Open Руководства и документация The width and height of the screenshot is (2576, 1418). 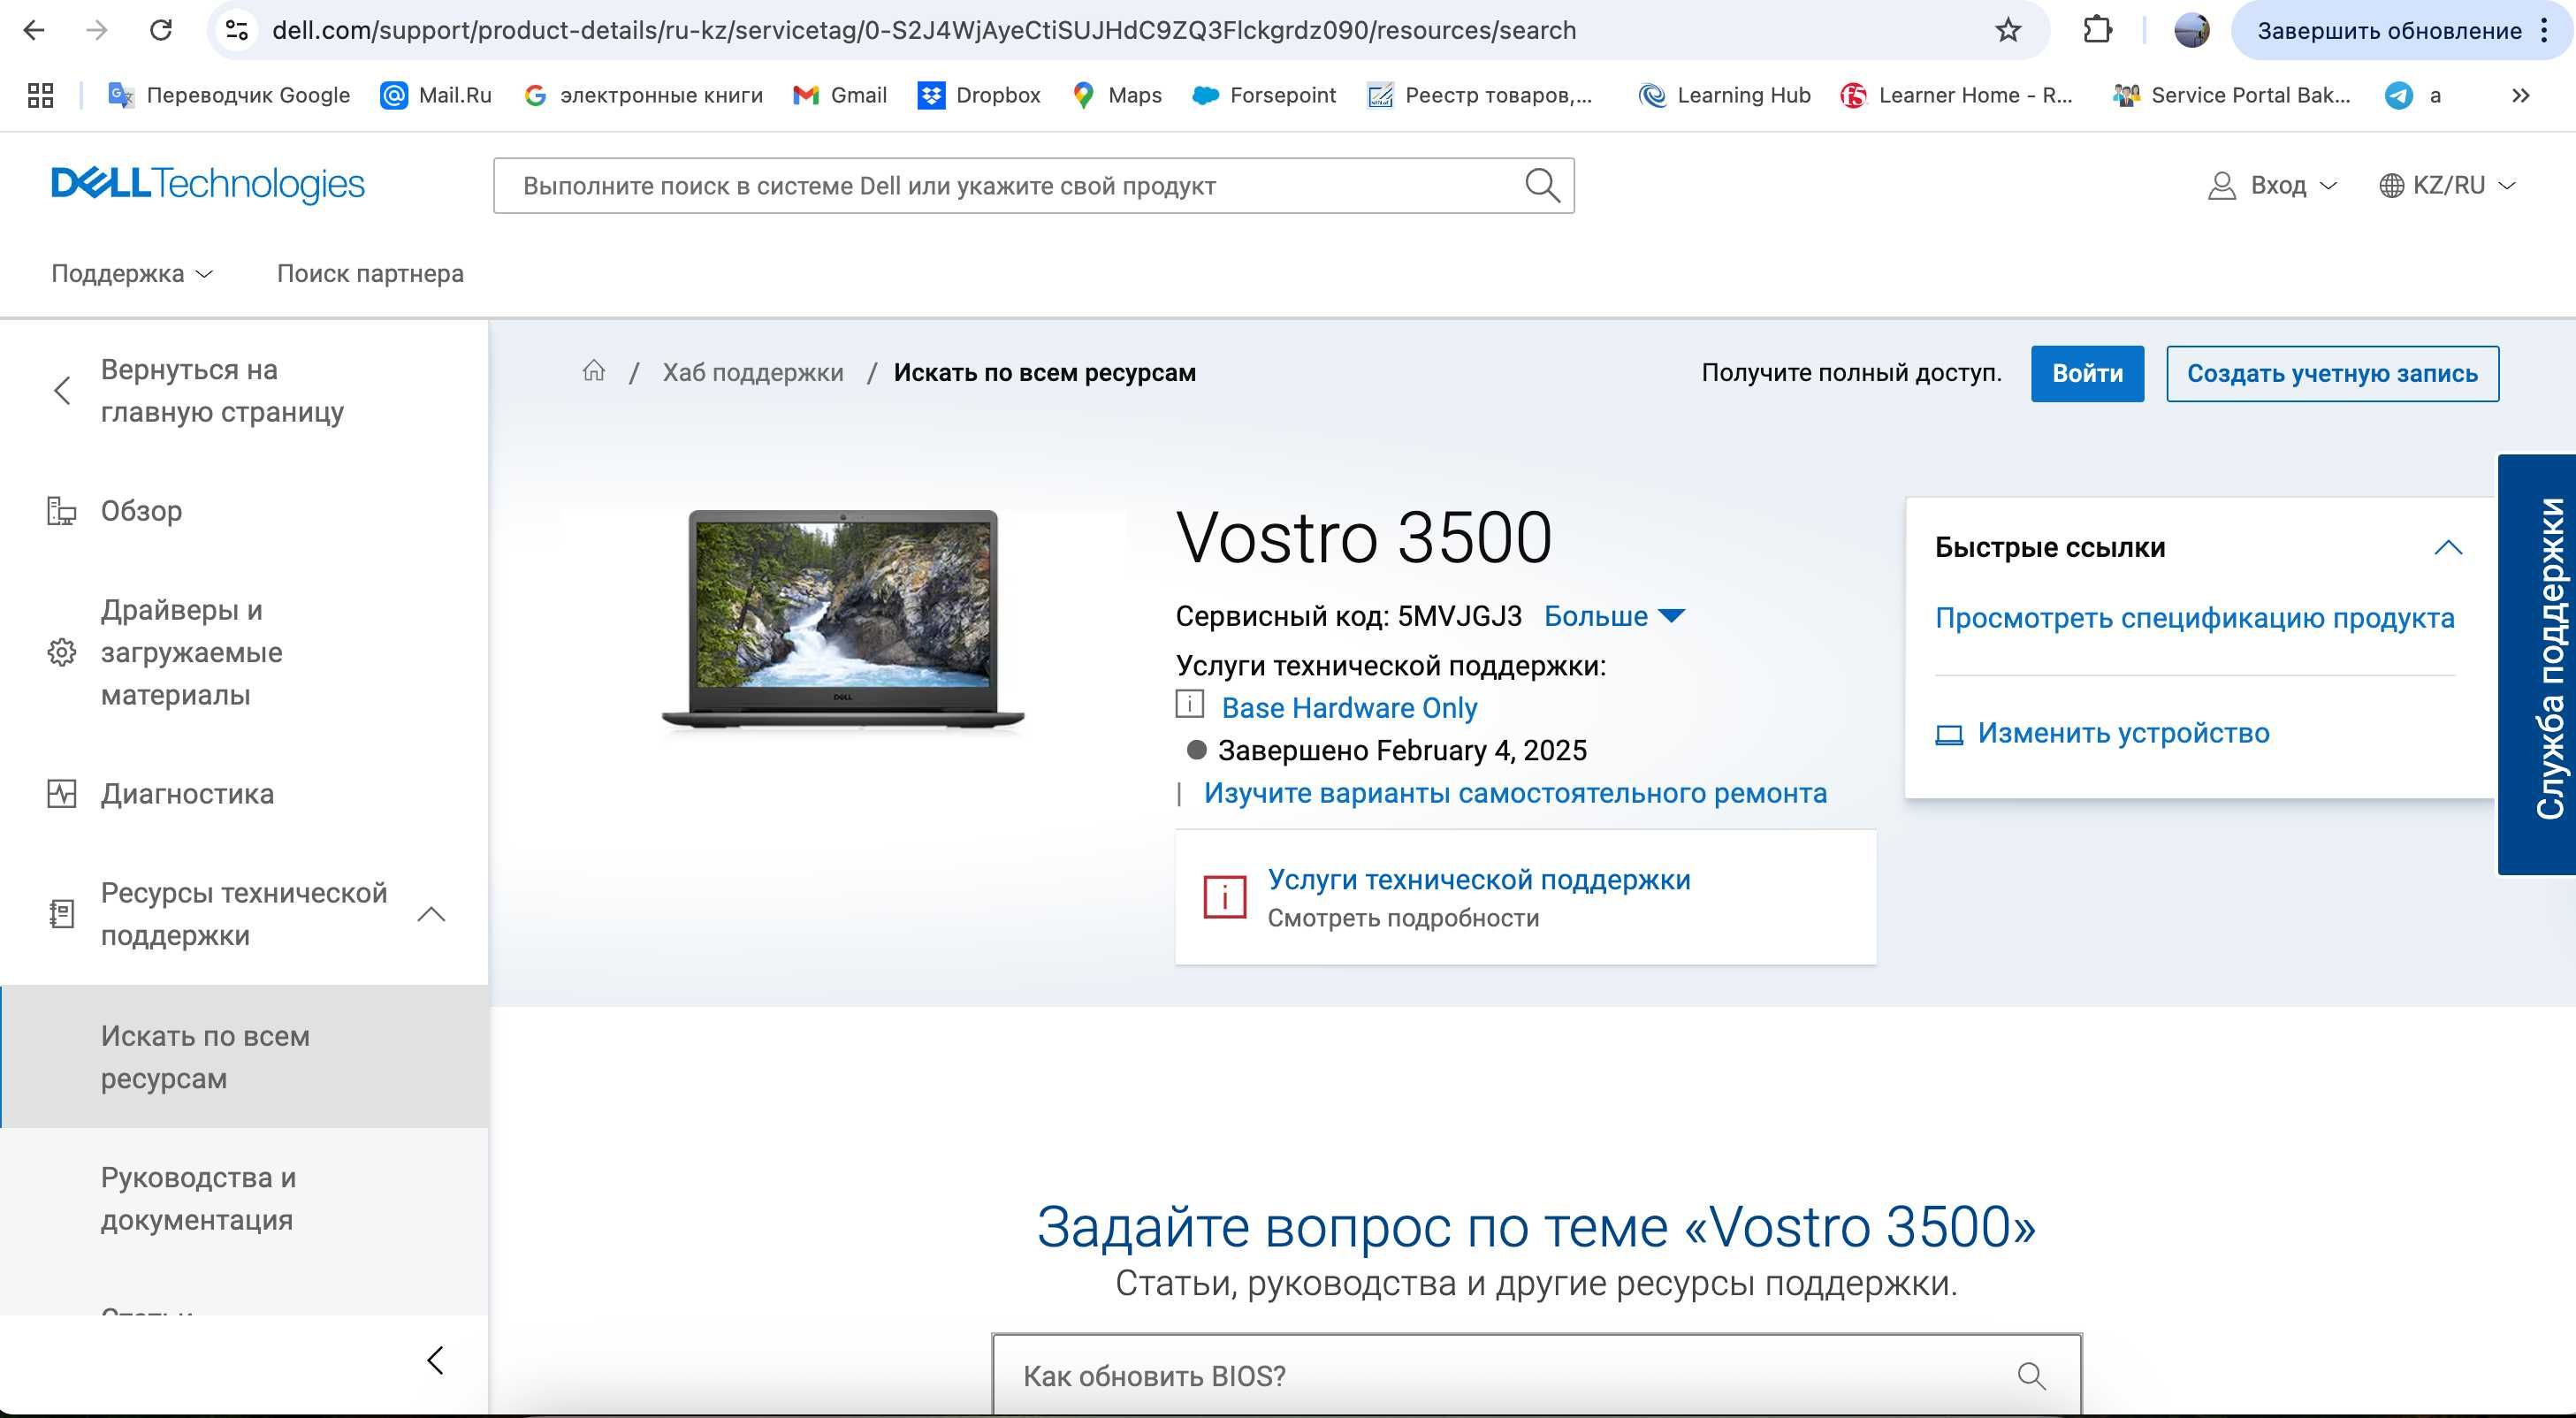[x=198, y=1198]
